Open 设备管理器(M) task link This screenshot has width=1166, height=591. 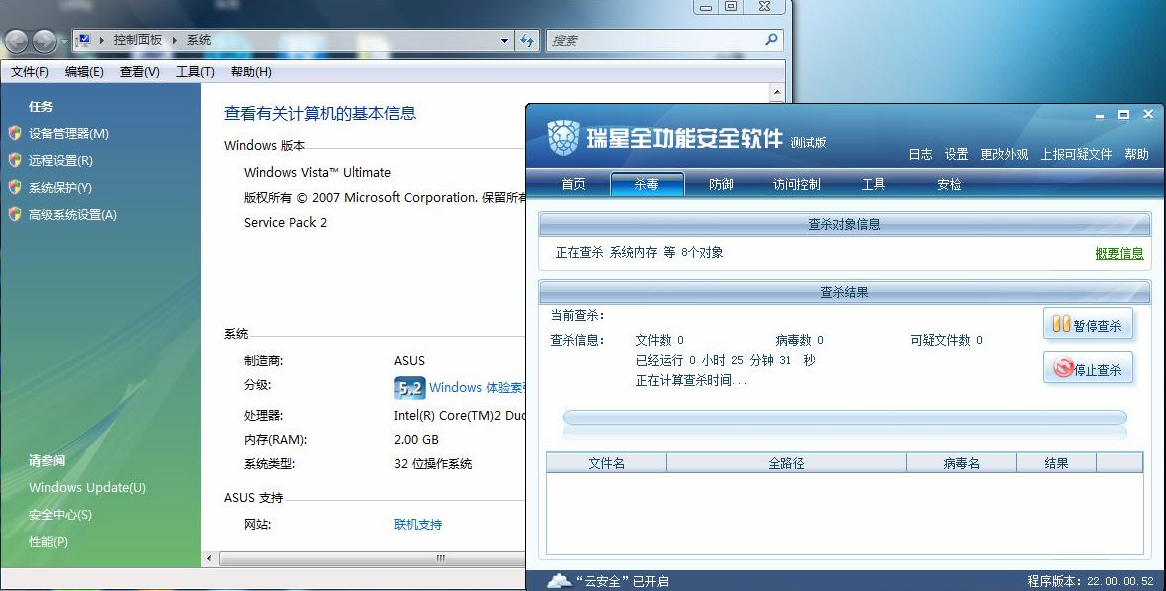[68, 134]
